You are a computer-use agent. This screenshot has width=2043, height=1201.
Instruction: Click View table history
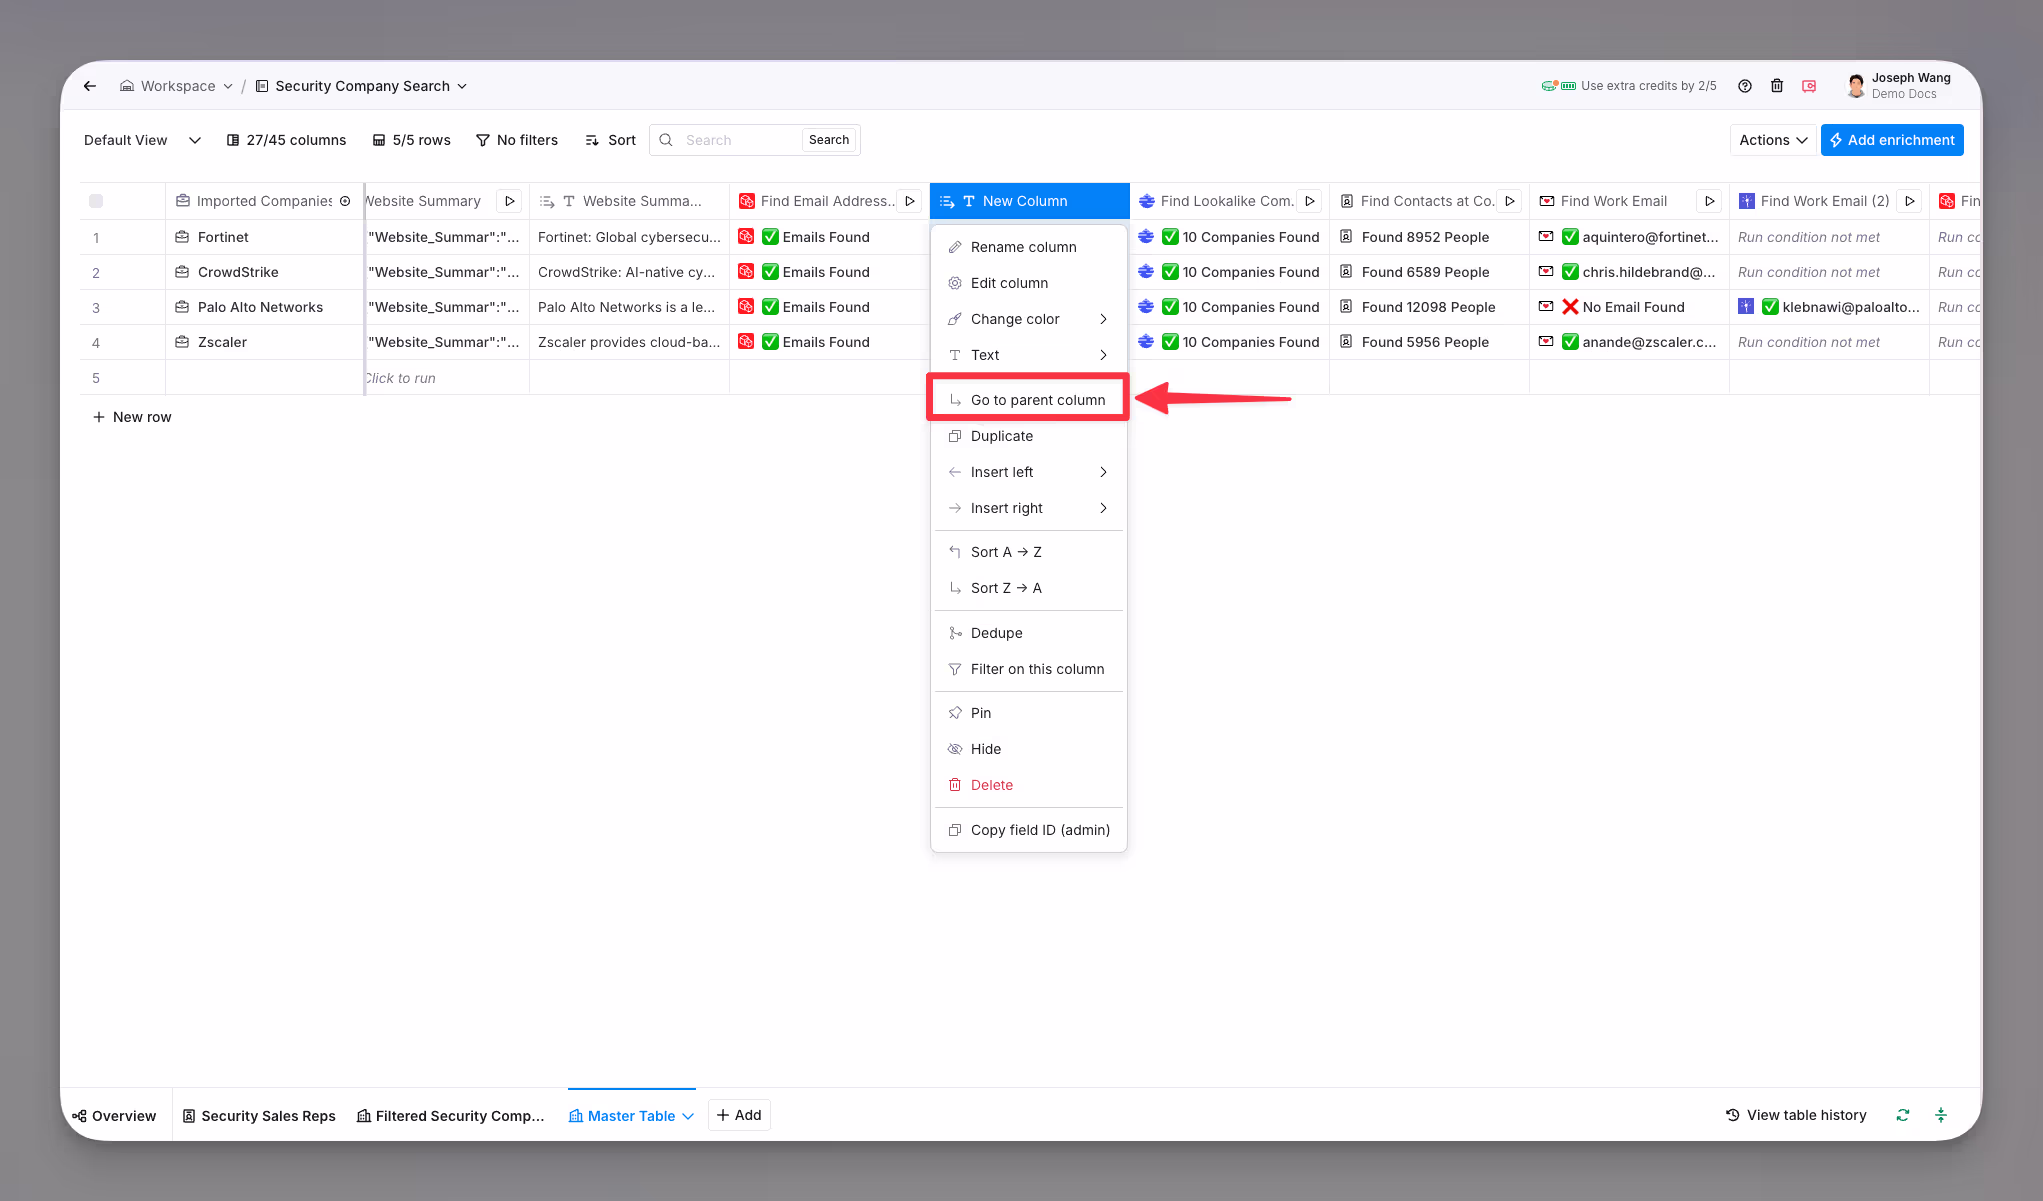point(1796,1115)
